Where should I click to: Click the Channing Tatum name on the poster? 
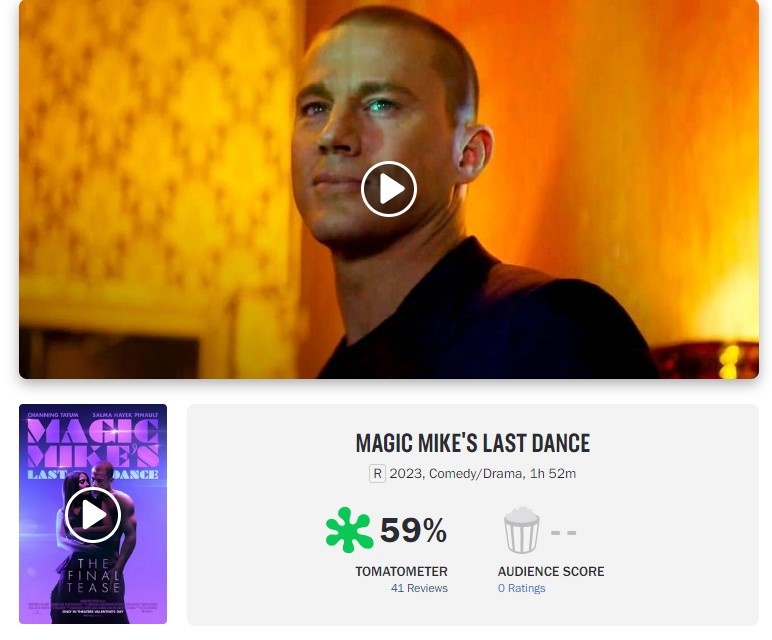coord(53,415)
